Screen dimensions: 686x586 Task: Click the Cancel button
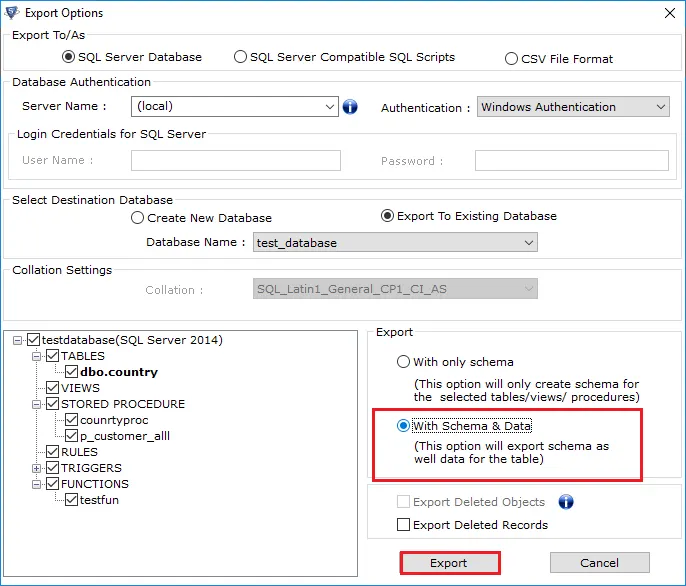pos(599,563)
